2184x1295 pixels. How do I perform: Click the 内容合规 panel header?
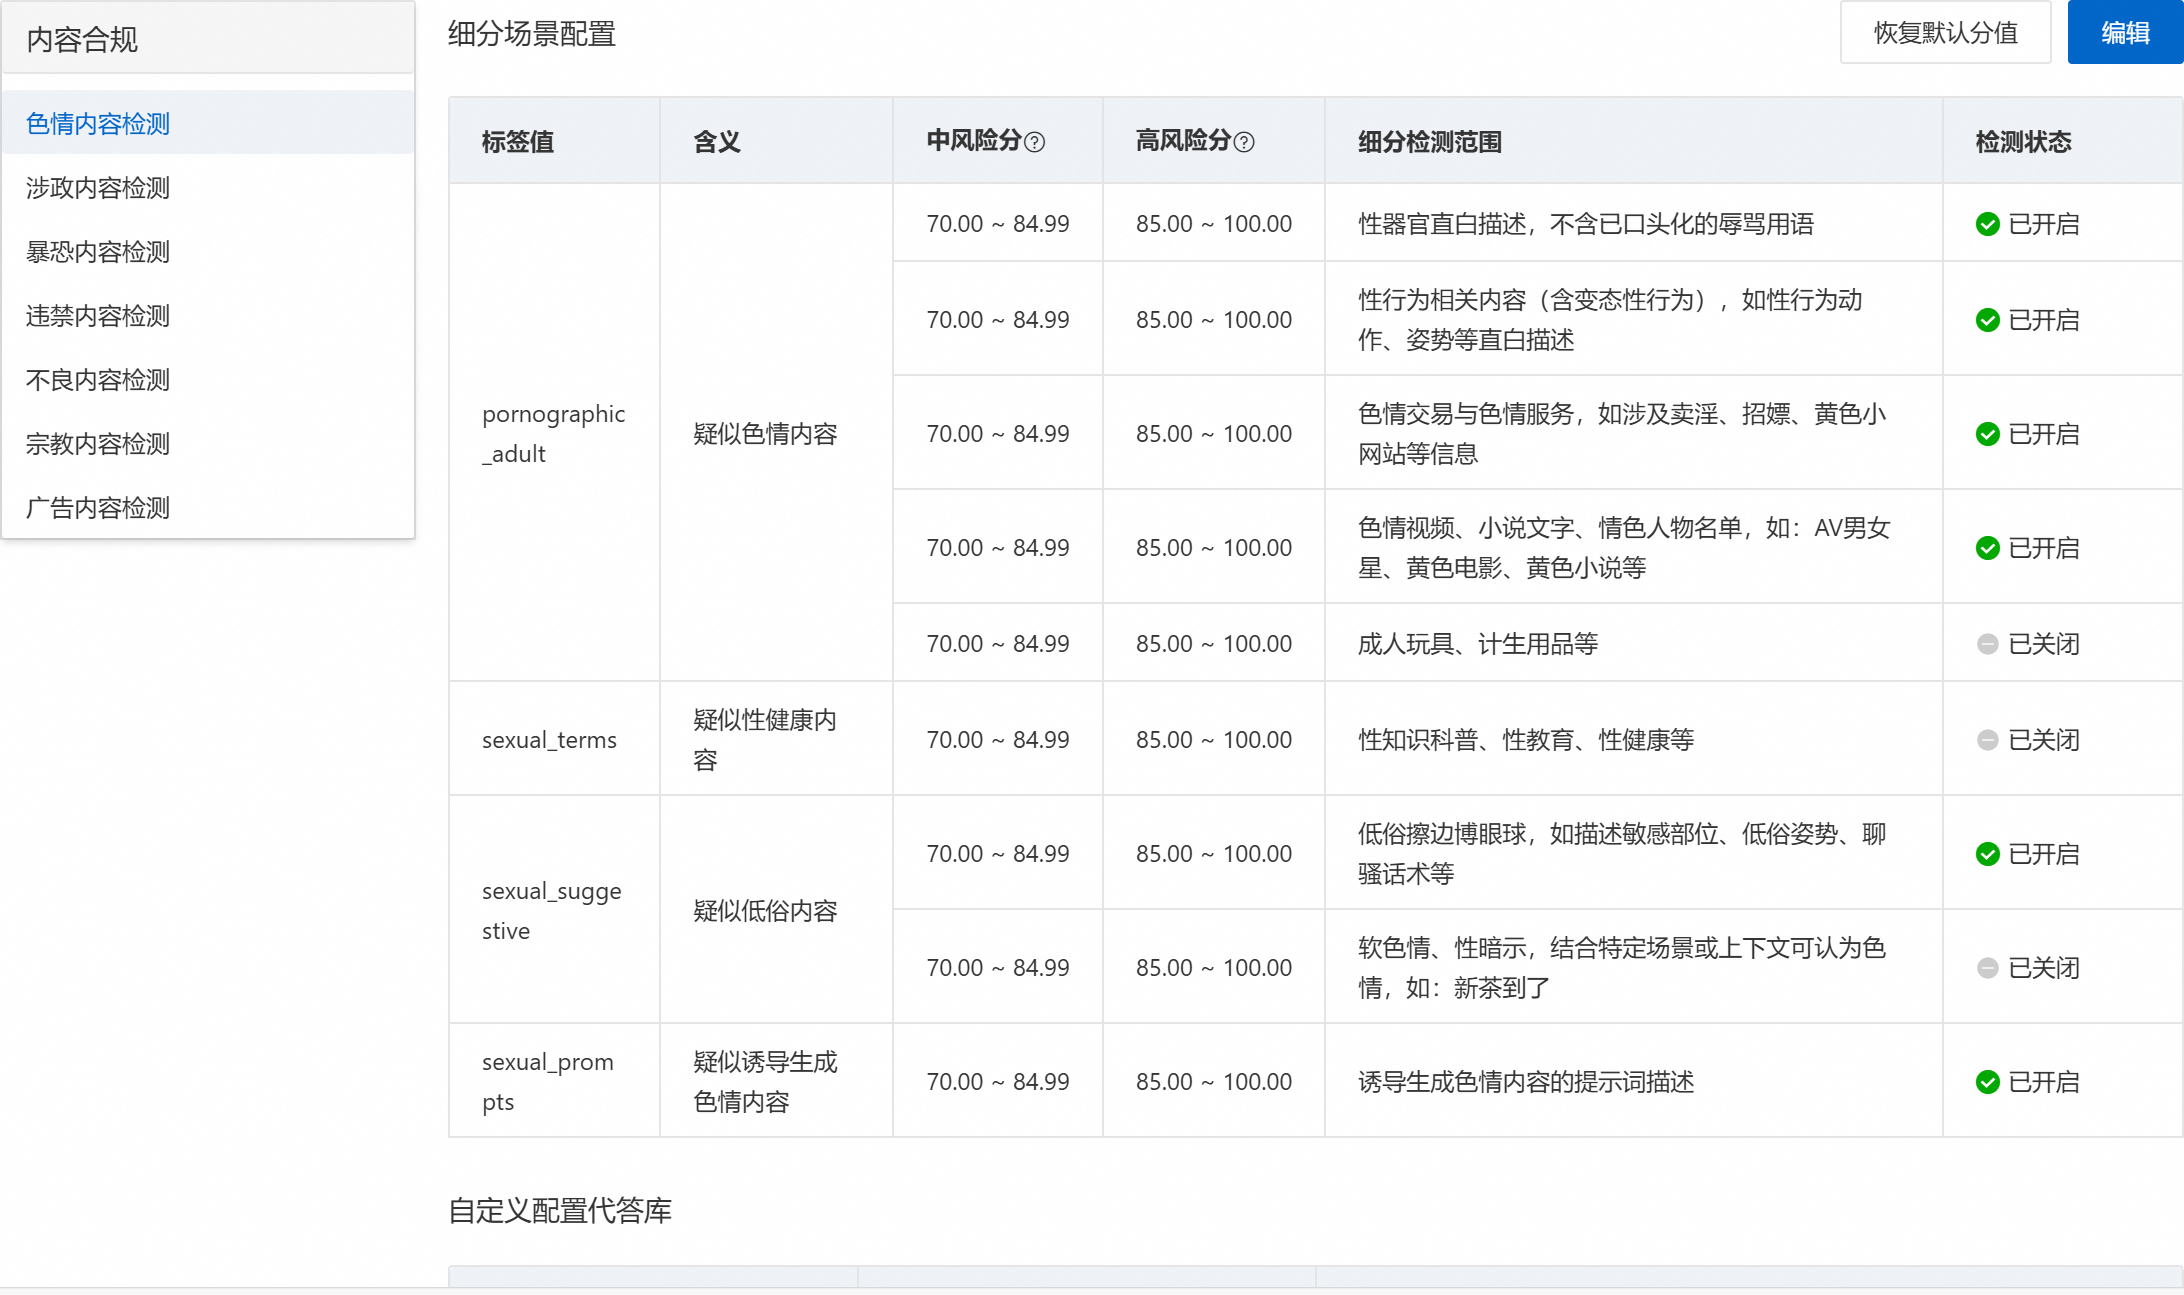208,38
